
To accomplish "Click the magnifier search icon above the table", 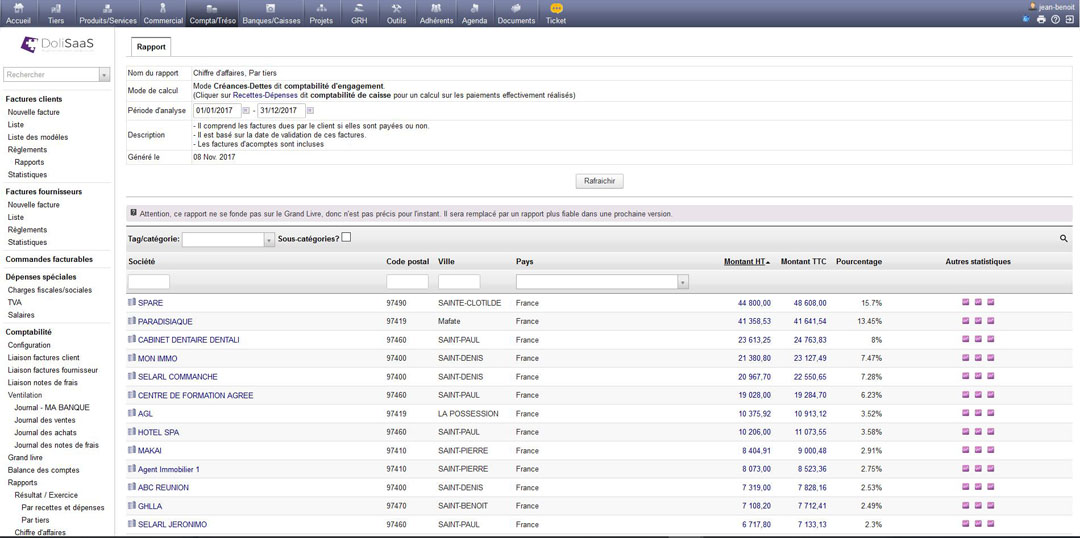I will point(1063,239).
